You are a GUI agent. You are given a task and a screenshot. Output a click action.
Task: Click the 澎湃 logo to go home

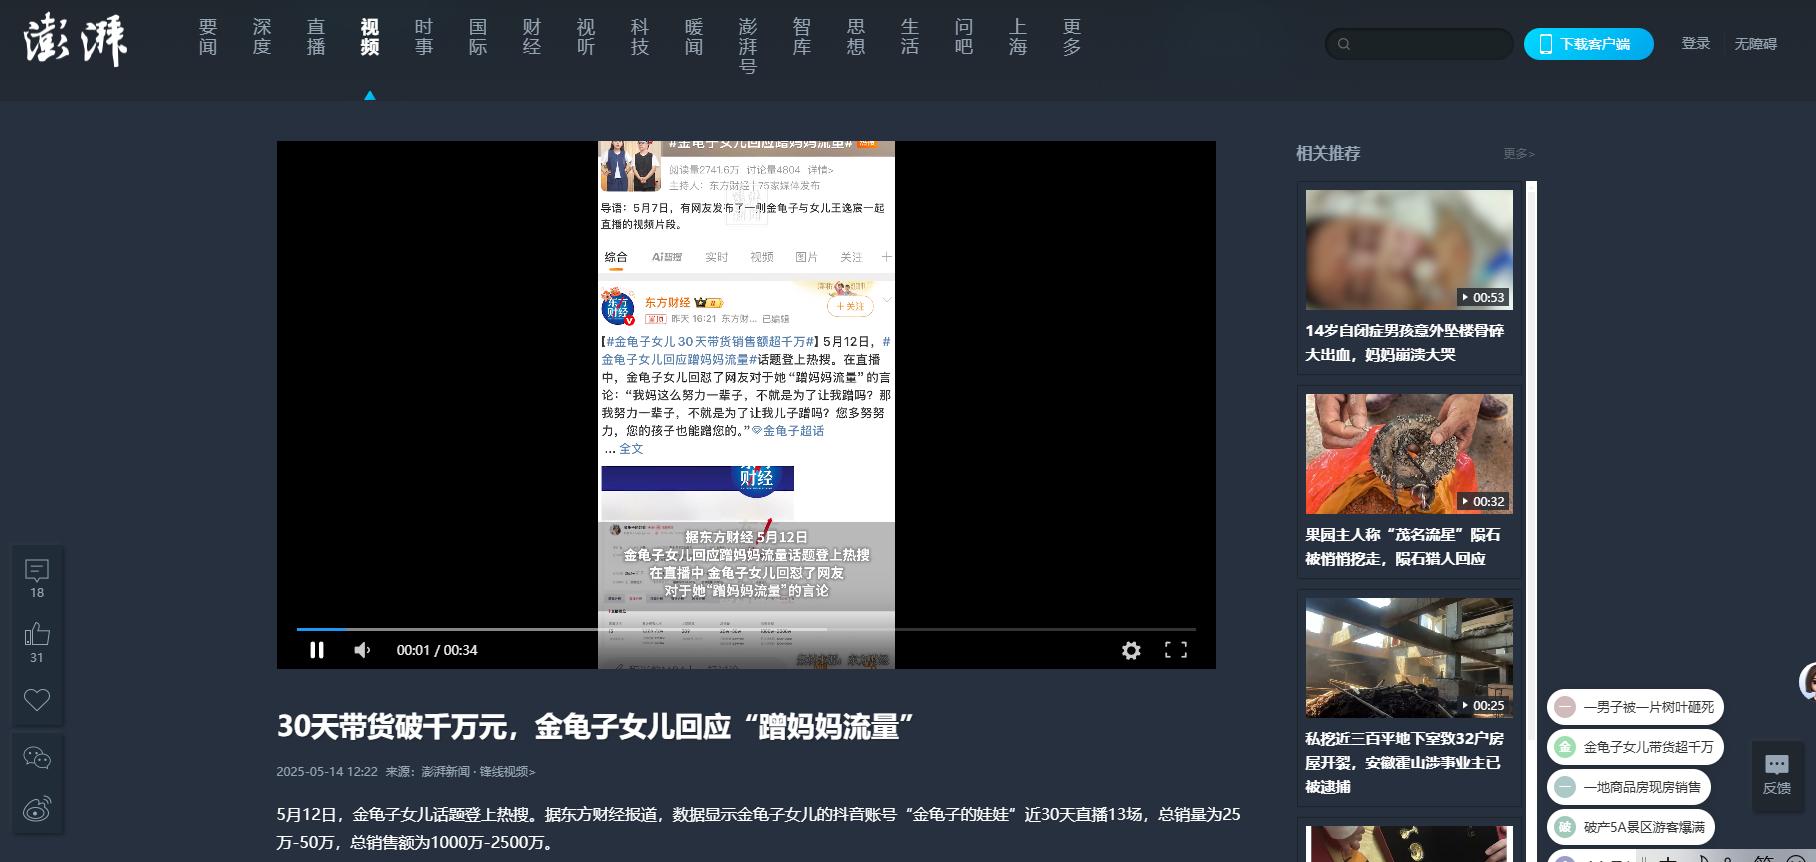click(x=75, y=40)
